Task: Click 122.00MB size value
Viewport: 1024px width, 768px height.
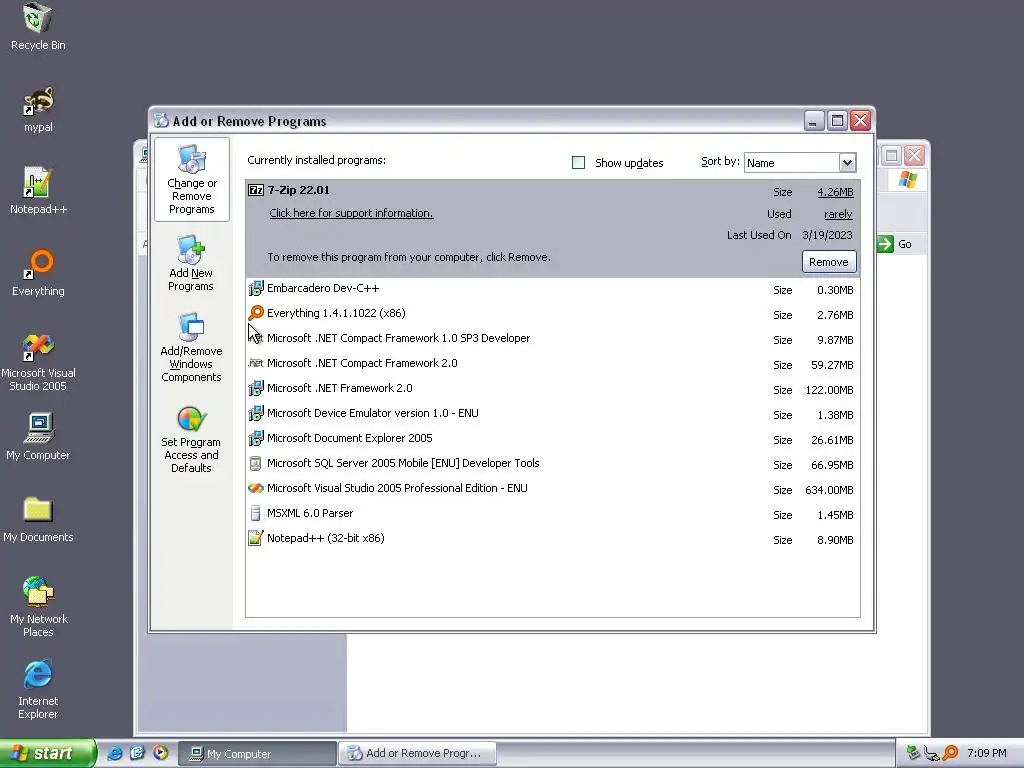Action: [x=829, y=390]
